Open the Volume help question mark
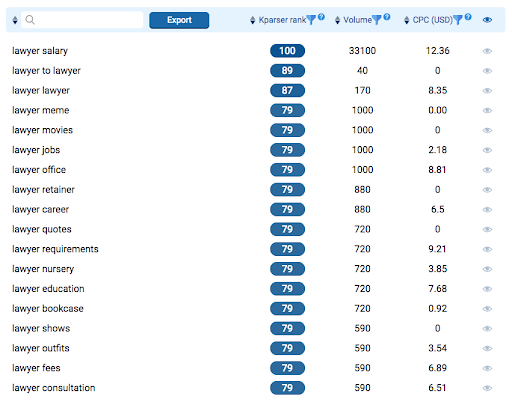 pyautogui.click(x=387, y=17)
